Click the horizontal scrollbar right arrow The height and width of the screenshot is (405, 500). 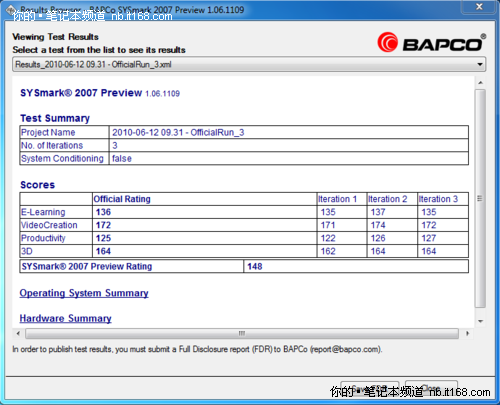coord(467,333)
